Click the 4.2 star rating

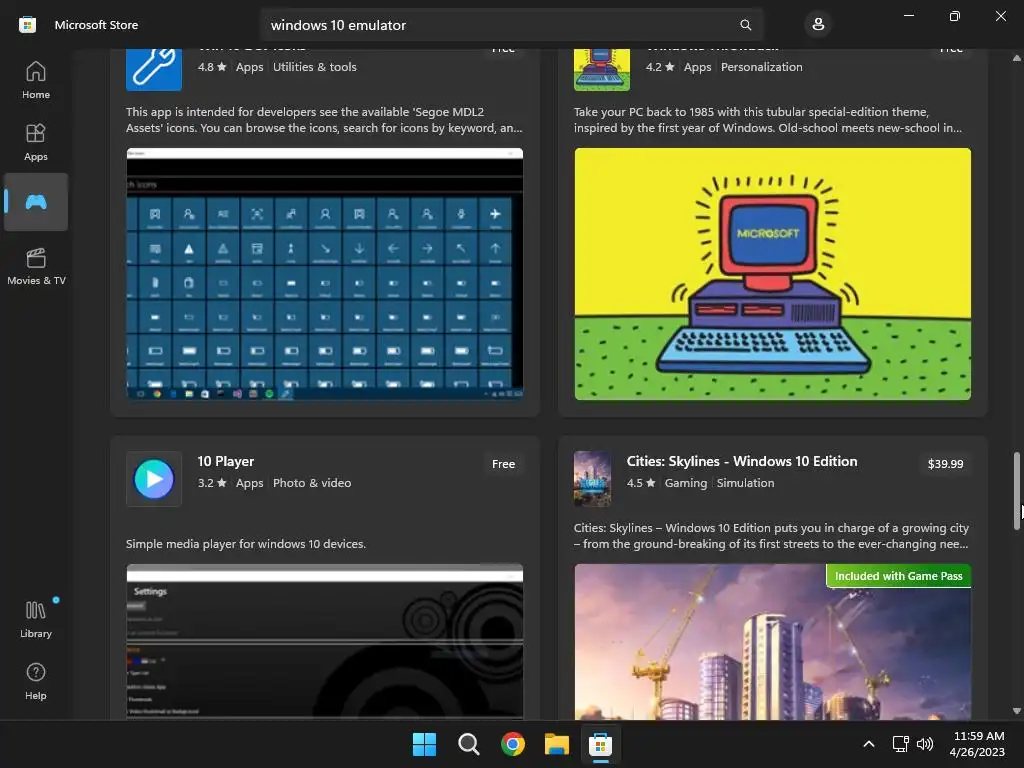pyautogui.click(x=660, y=67)
